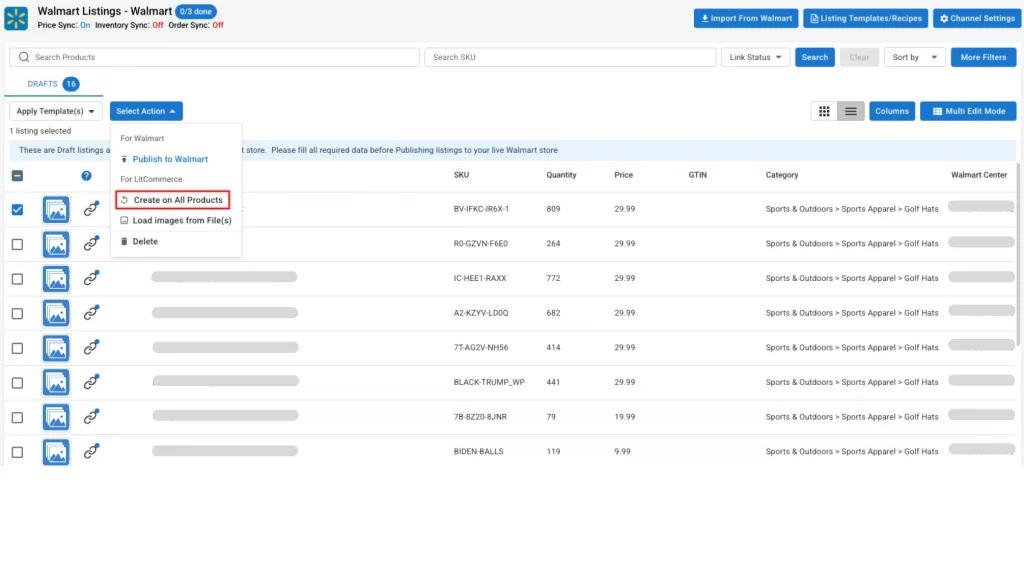Click the vertical scrollbar of the listings table

coord(1019,255)
